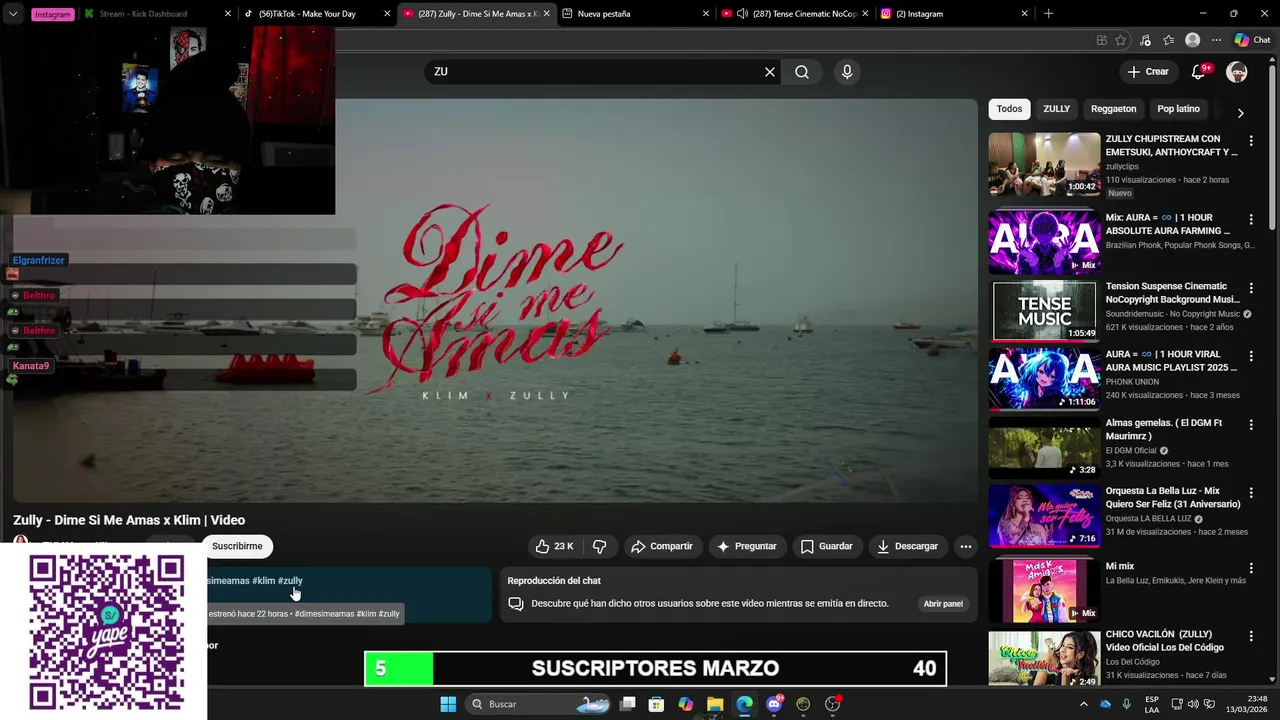Viewport: 1280px width, 720px height.
Task: Click the Suscribirme button
Action: click(x=237, y=546)
